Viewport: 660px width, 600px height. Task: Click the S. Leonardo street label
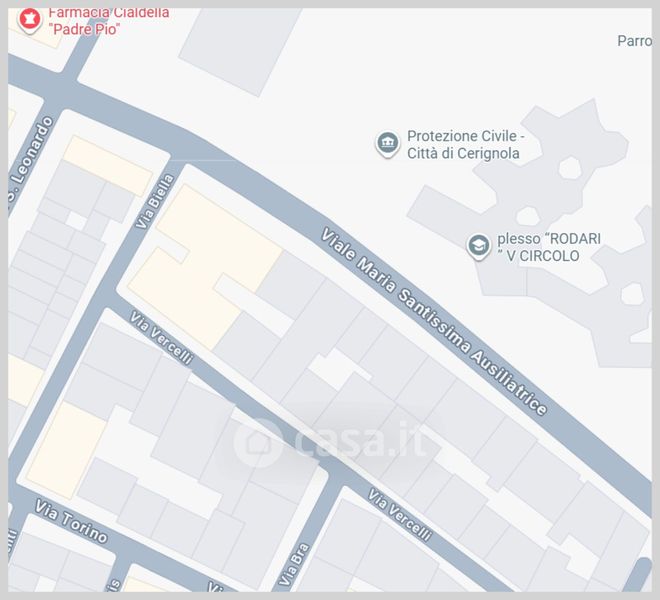30,162
